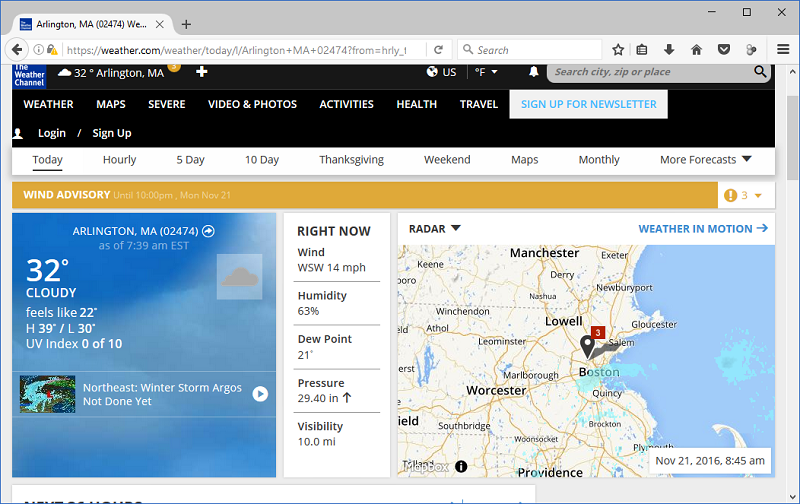Open the Firefox hamburger menu

pyautogui.click(x=783, y=49)
